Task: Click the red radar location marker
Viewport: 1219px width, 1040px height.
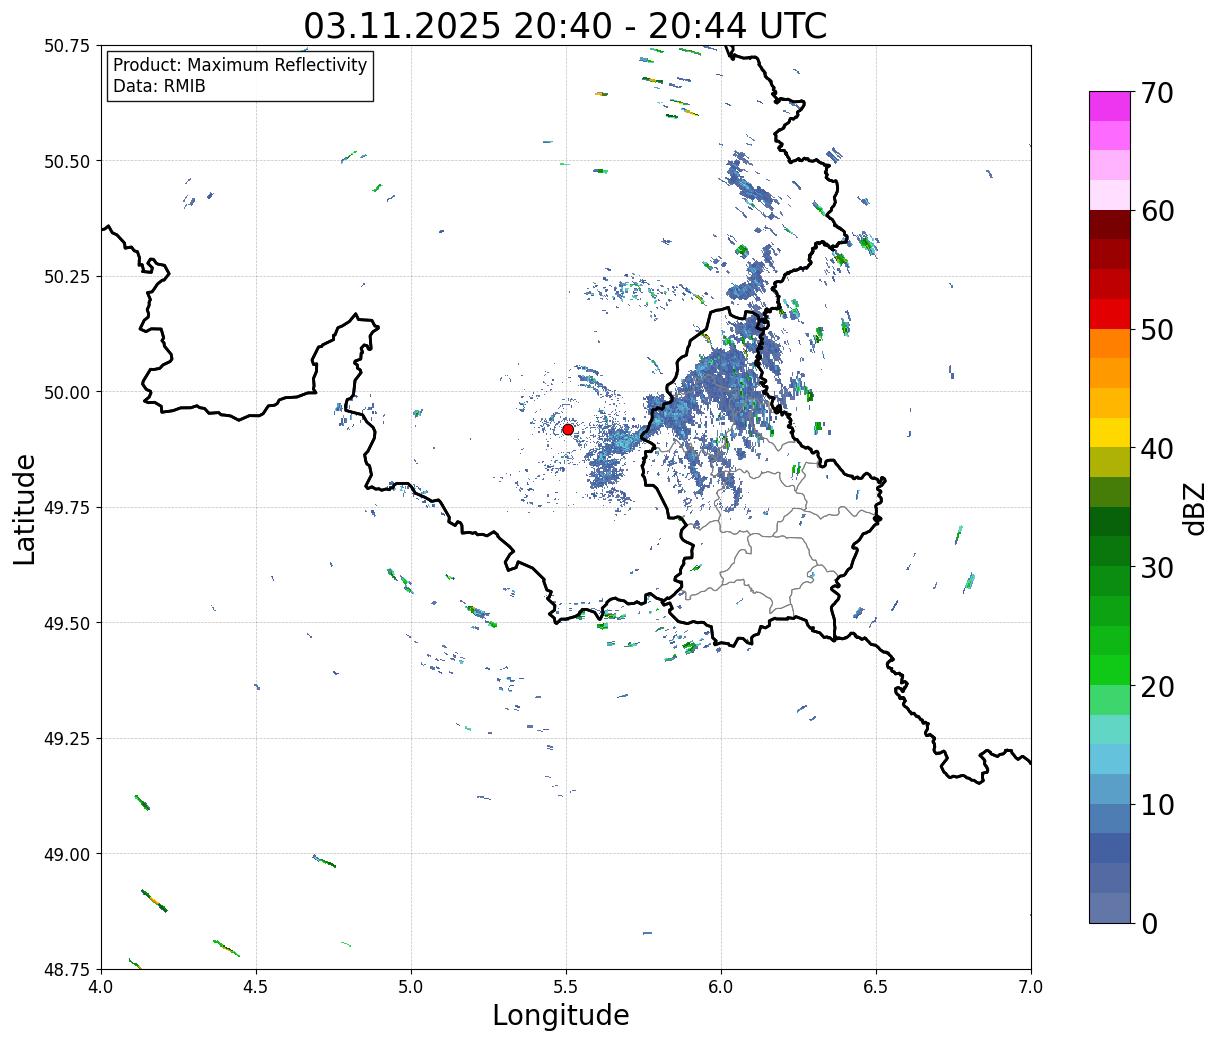Action: (568, 429)
